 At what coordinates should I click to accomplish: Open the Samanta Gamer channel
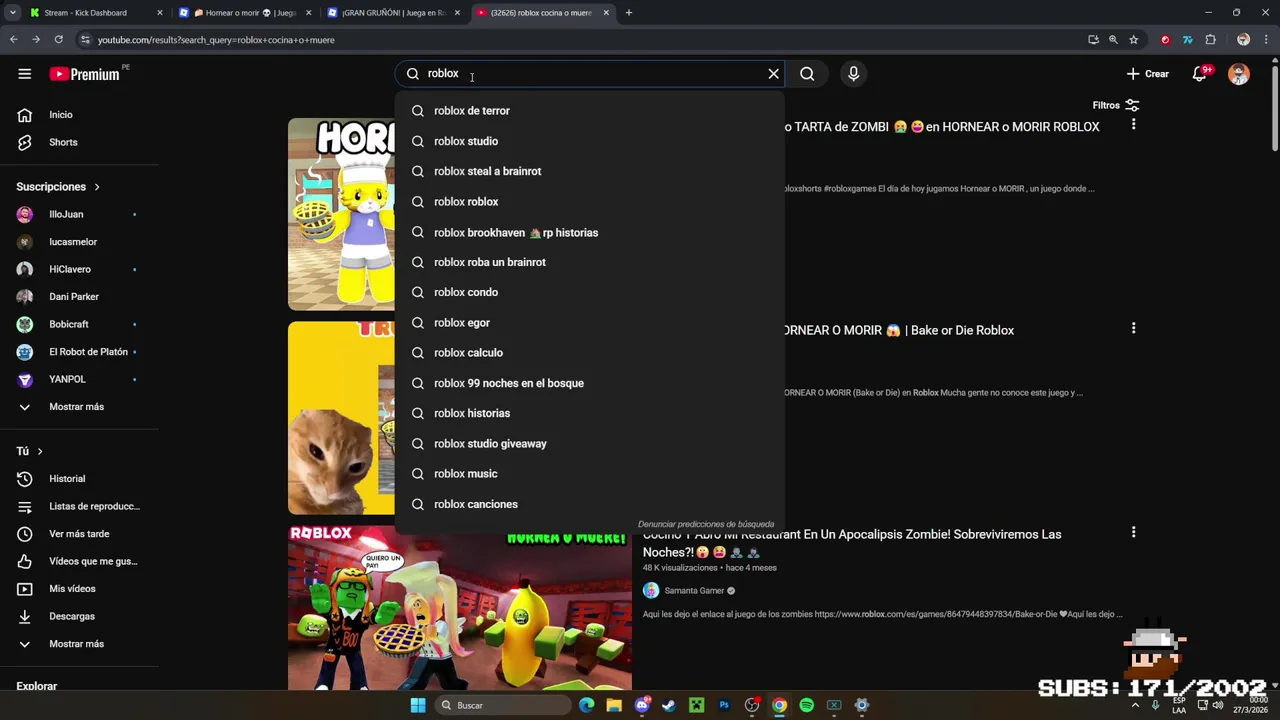click(x=694, y=591)
